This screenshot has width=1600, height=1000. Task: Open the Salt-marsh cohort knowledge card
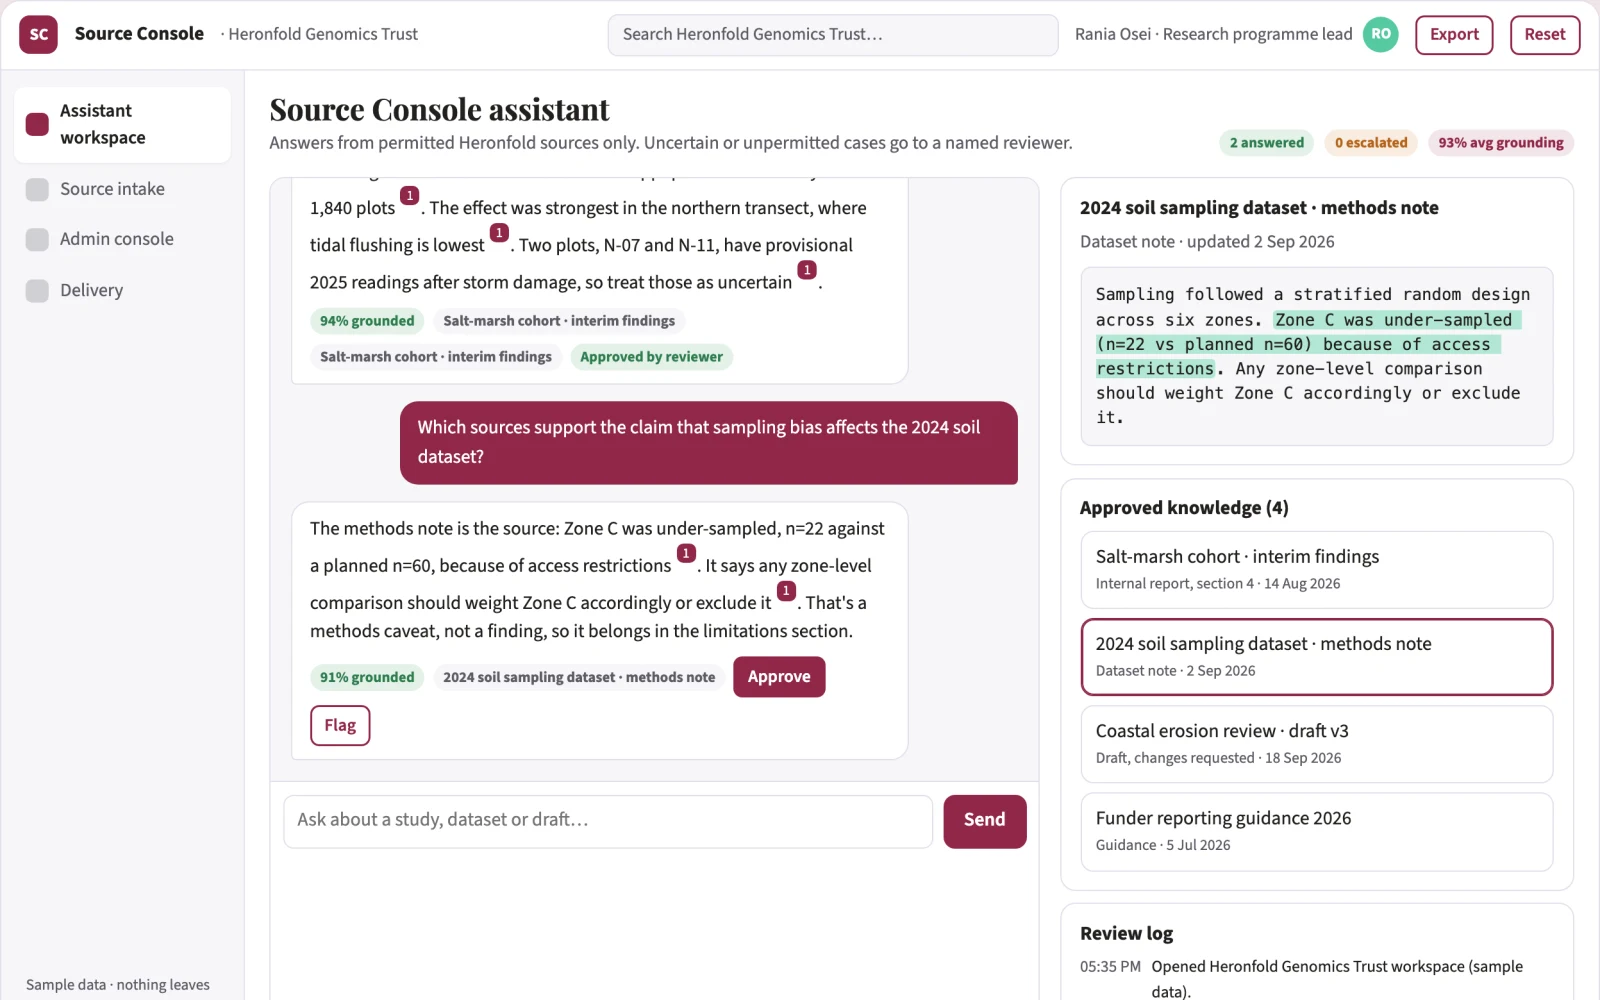click(1317, 569)
